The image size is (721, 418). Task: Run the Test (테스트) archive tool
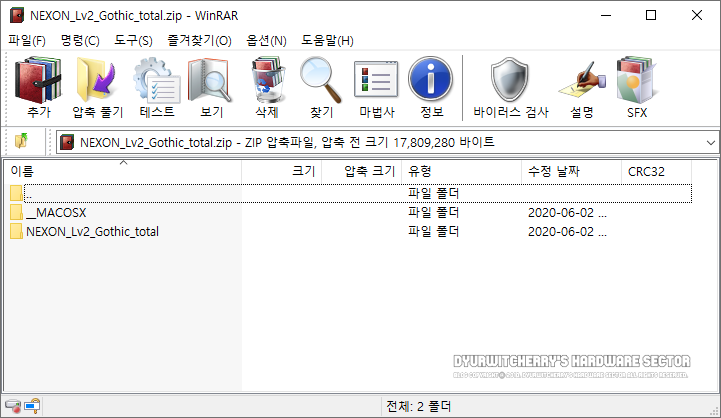[x=157, y=80]
